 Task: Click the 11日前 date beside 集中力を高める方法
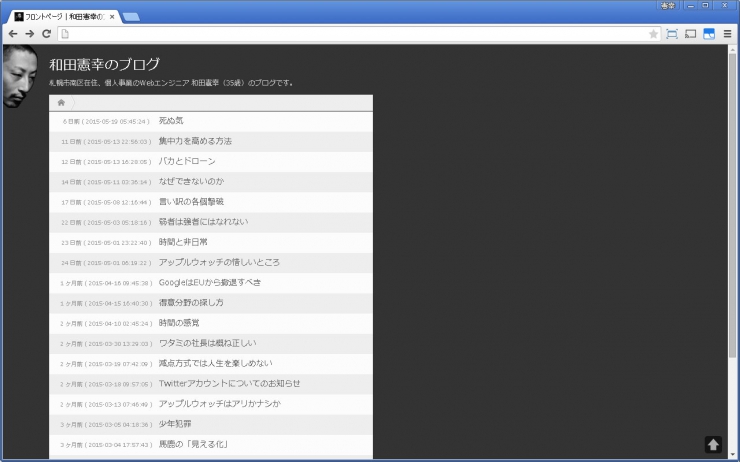pos(106,142)
